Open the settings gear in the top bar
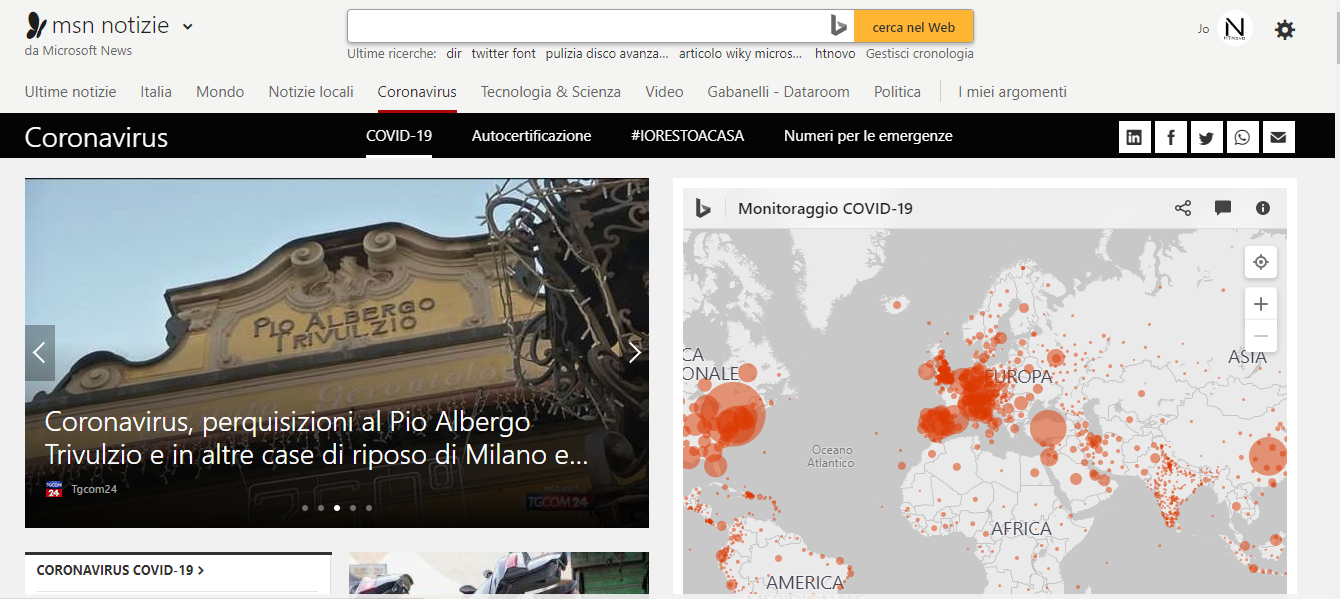 (x=1284, y=30)
